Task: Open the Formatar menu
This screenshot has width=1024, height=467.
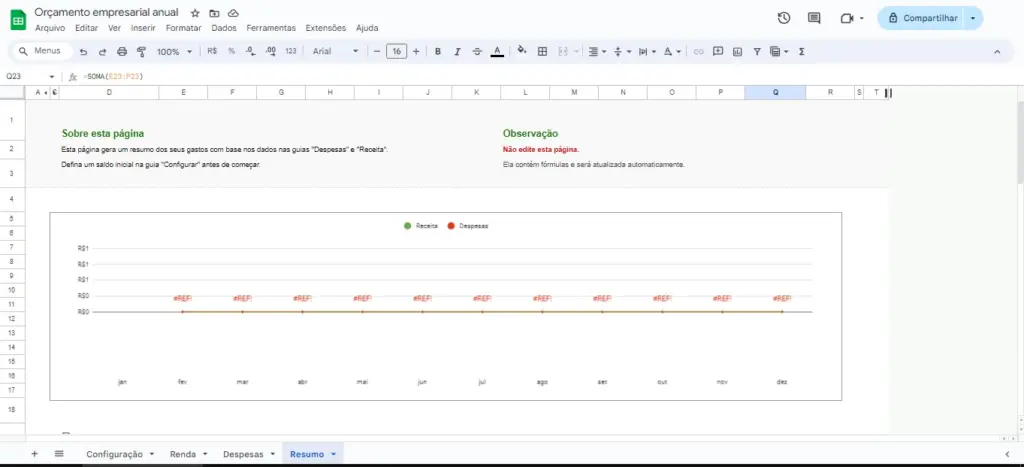Action: tap(184, 28)
